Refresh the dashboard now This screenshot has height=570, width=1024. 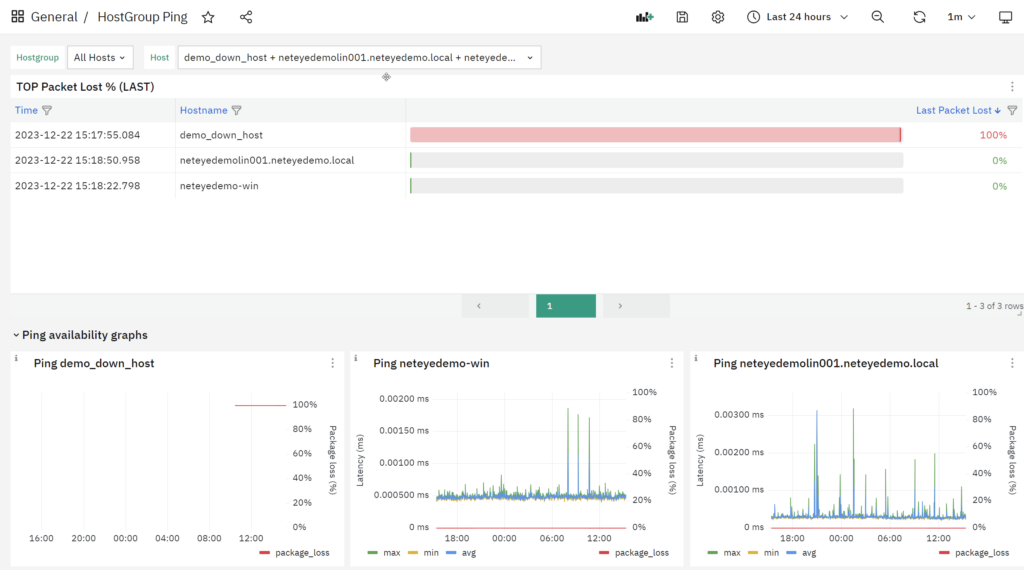(919, 17)
